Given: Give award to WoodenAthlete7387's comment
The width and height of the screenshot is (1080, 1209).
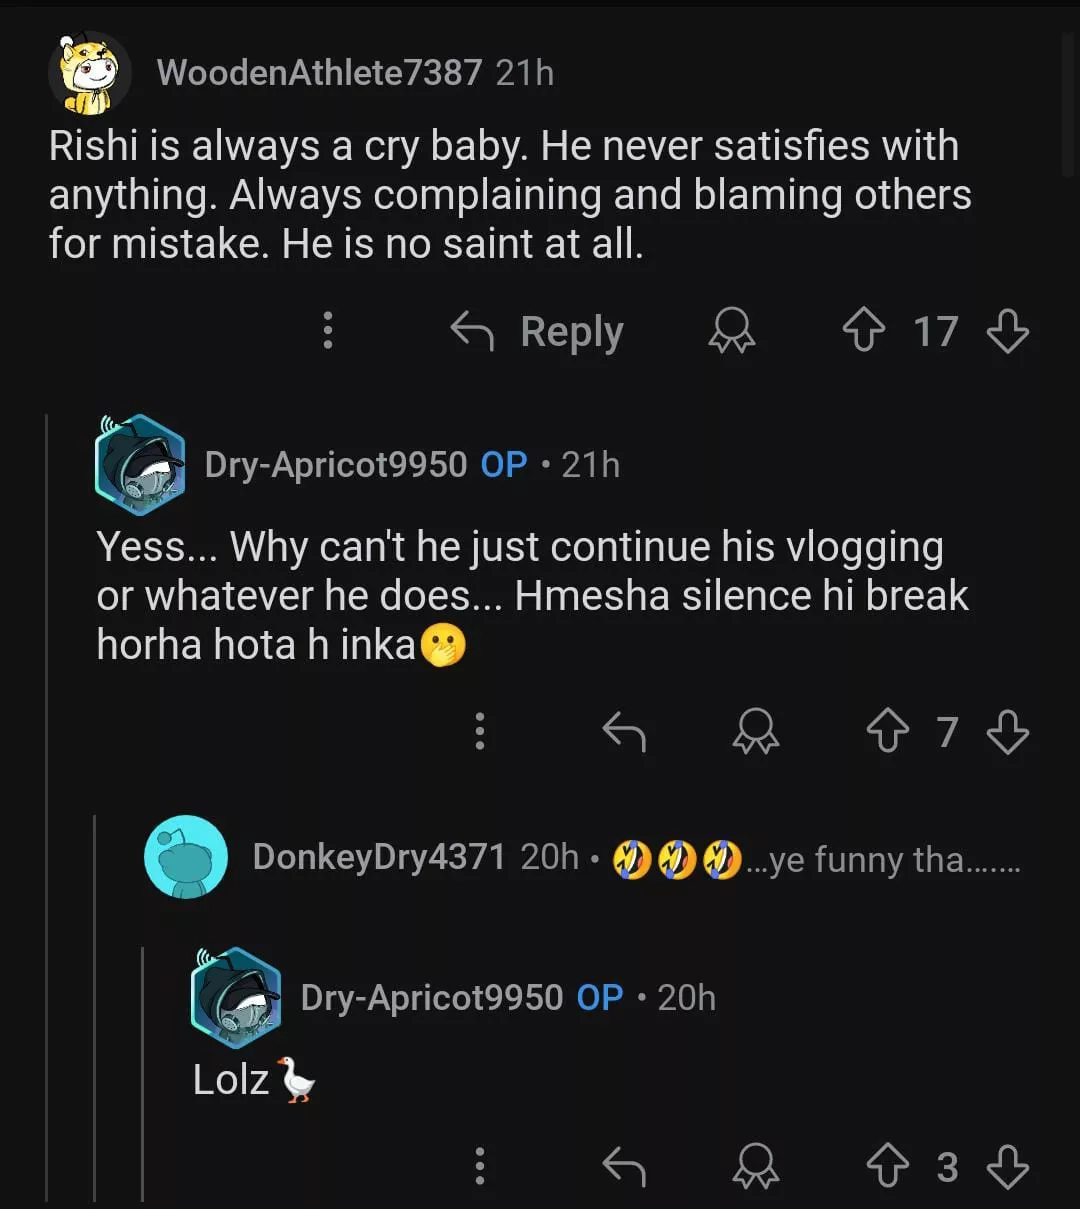Looking at the screenshot, I should pyautogui.click(x=732, y=331).
